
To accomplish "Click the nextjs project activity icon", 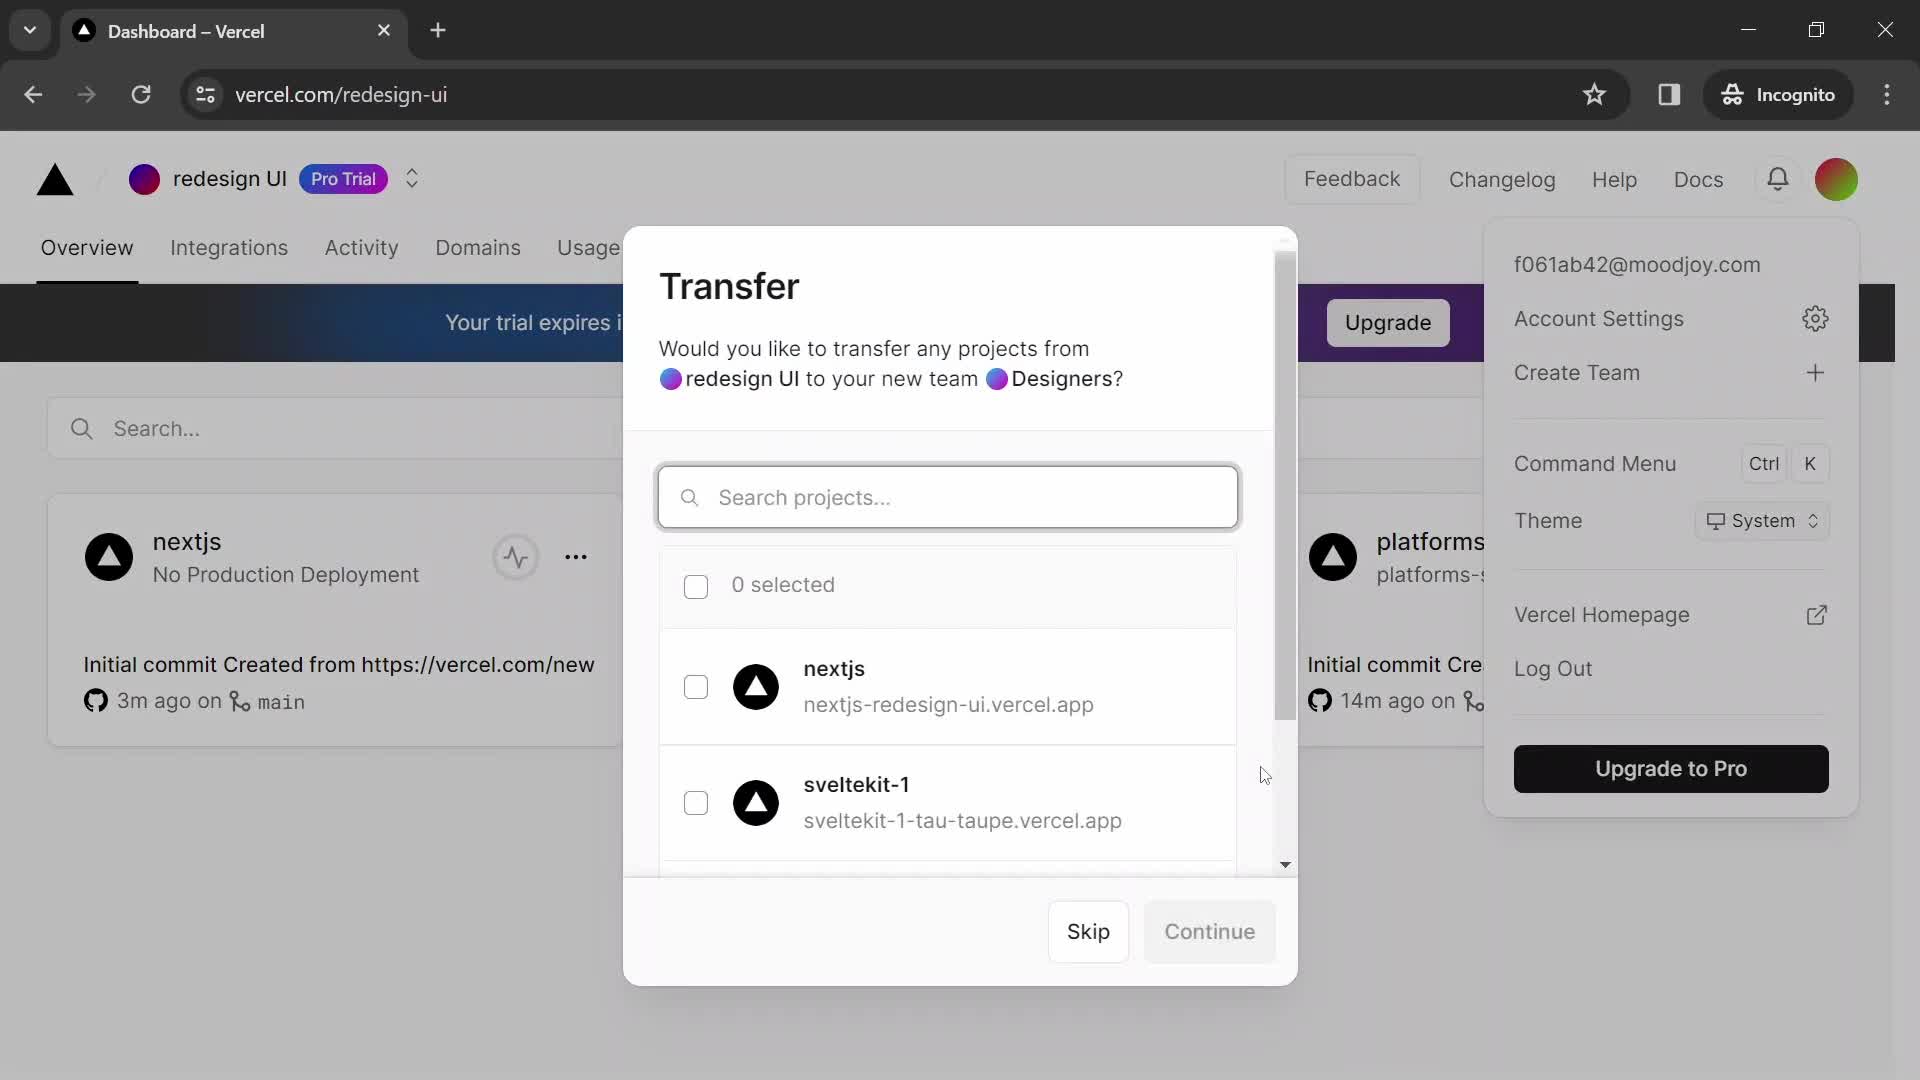I will 514,556.
